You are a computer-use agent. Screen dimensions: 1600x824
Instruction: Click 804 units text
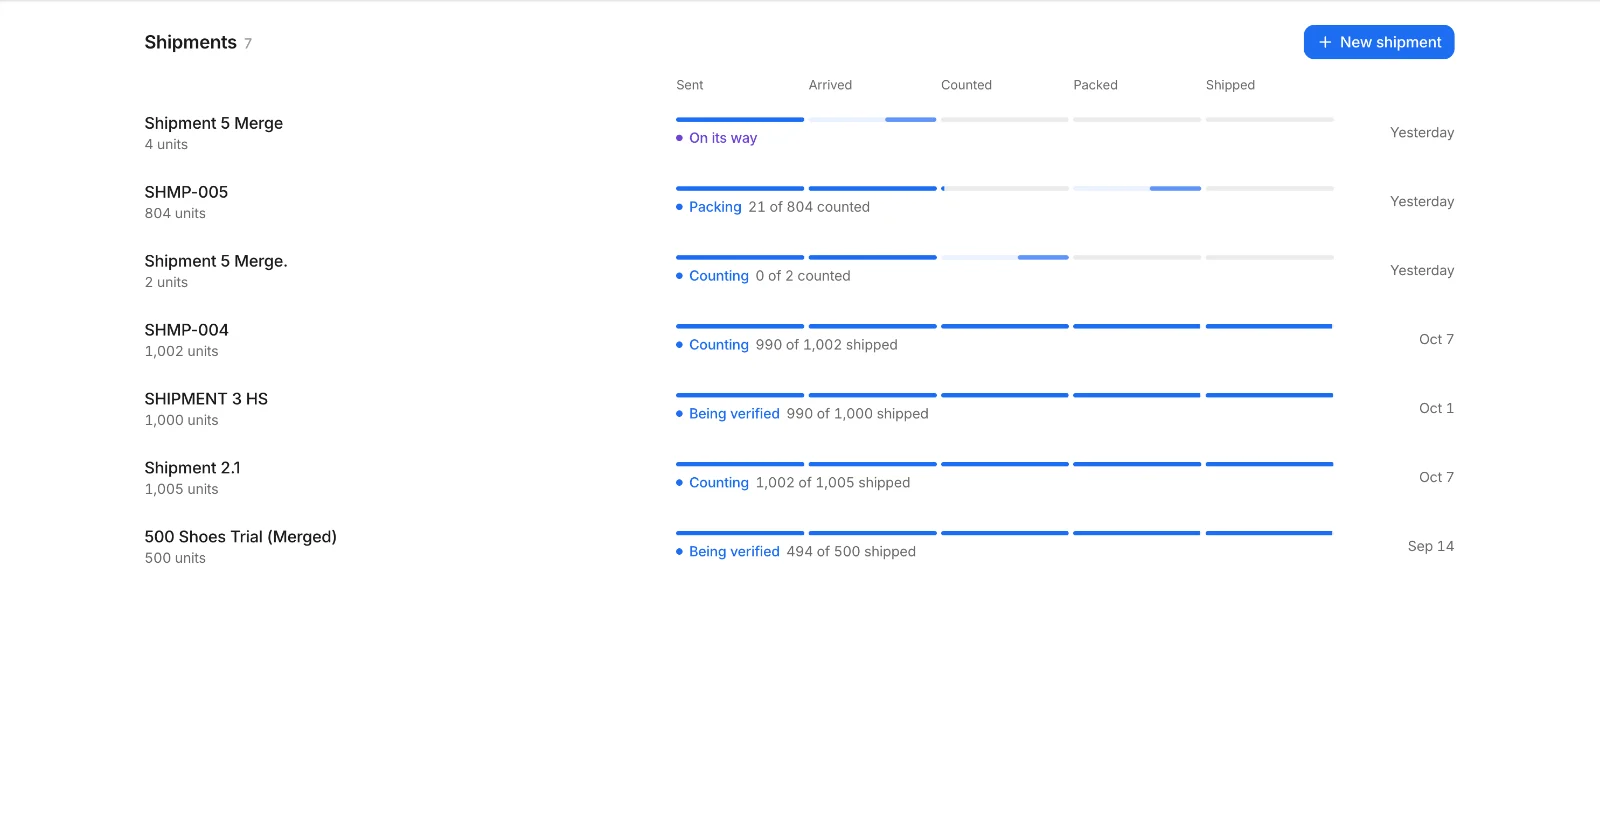click(x=175, y=213)
